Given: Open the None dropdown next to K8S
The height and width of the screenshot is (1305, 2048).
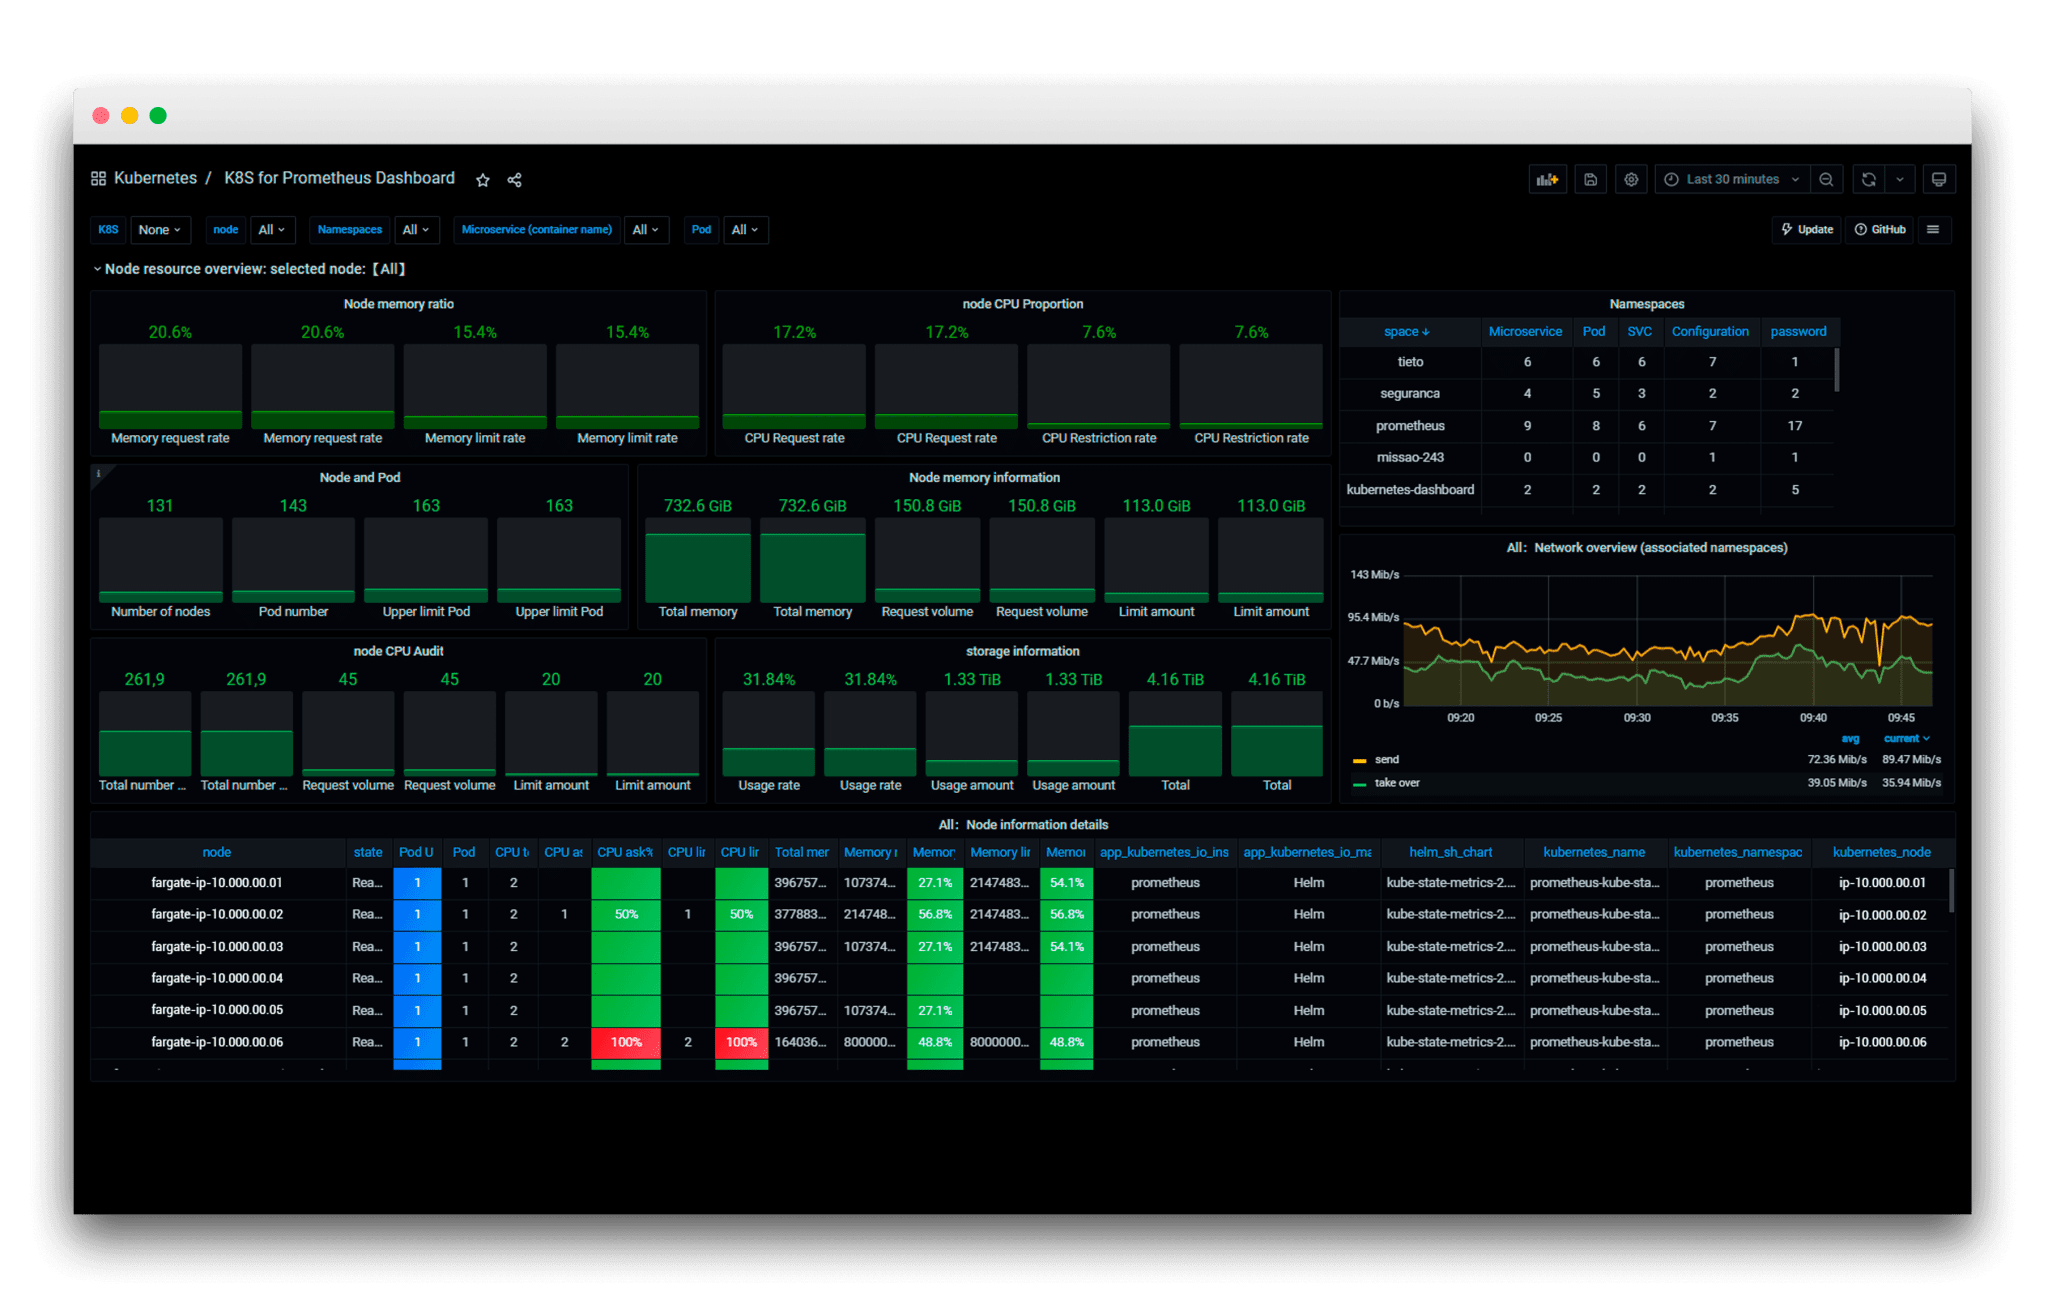Looking at the screenshot, I should [x=160, y=230].
